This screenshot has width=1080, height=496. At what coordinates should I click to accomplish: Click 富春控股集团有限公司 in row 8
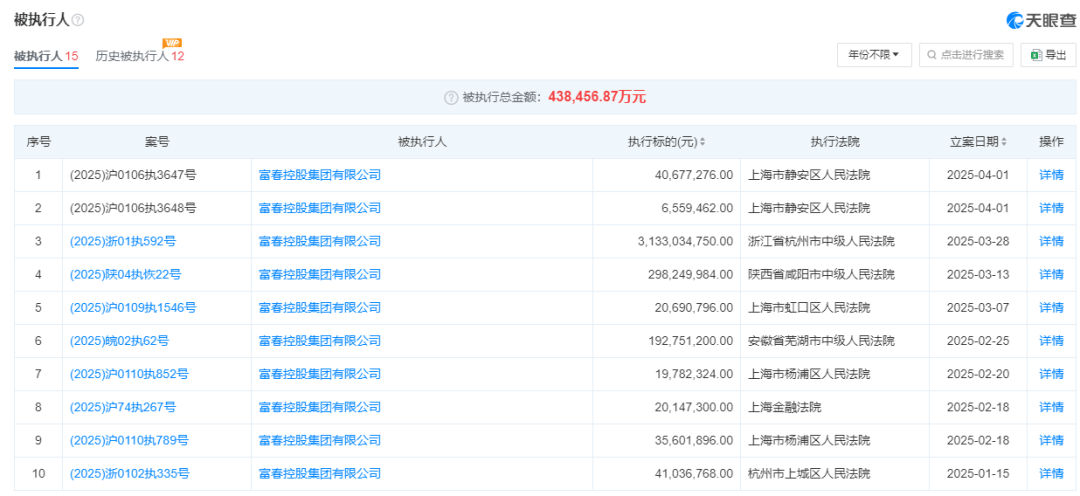(320, 407)
